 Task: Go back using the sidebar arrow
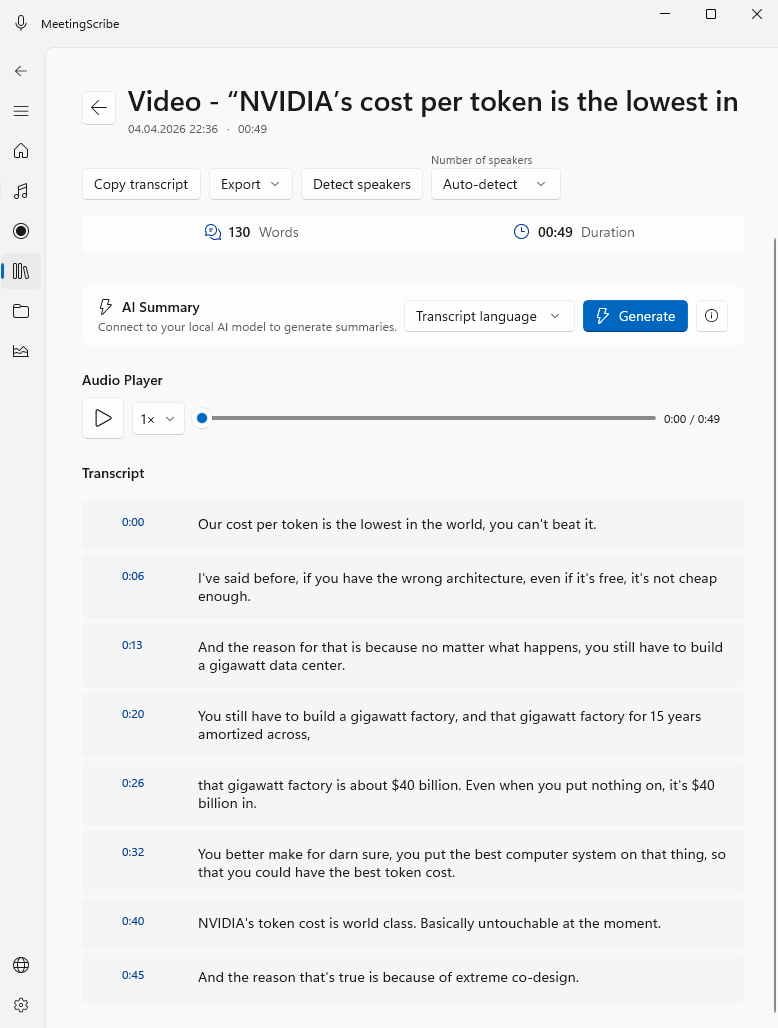[x=21, y=71]
